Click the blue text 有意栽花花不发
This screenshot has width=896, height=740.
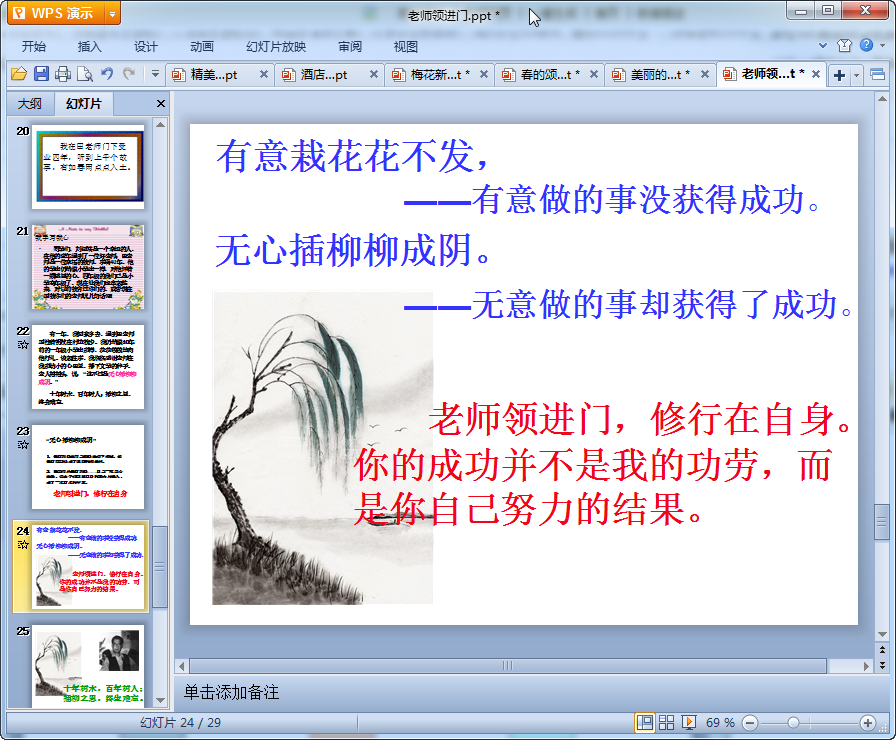pyautogui.click(x=352, y=157)
